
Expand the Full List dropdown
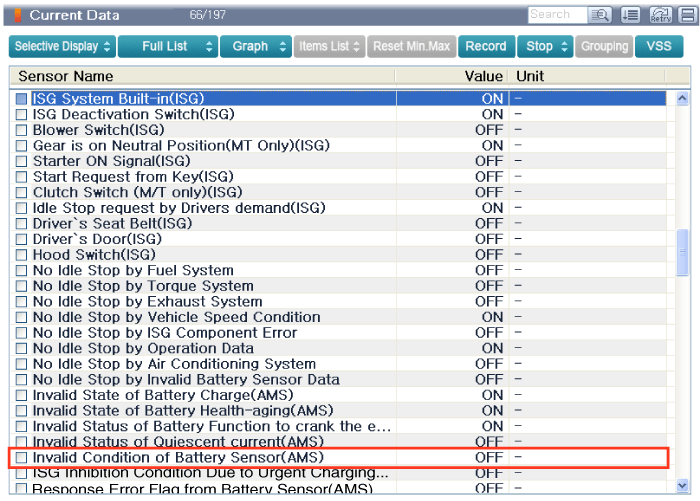(167, 46)
